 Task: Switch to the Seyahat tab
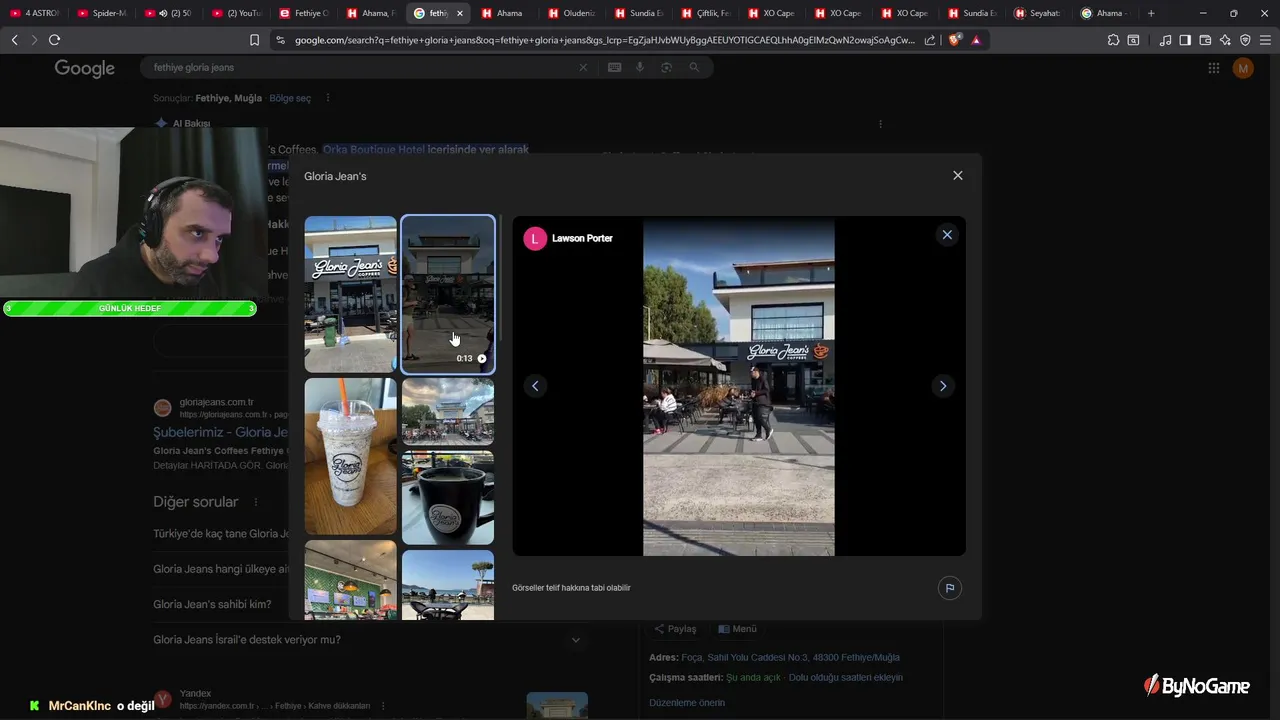(1038, 13)
